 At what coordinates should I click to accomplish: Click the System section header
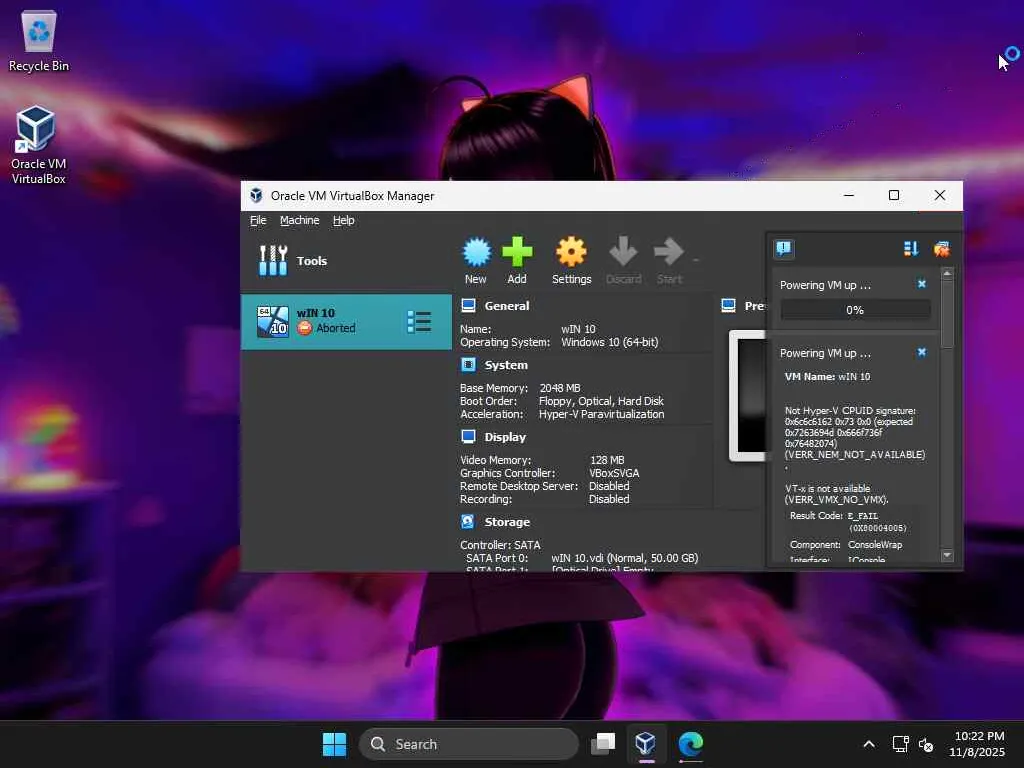click(x=505, y=365)
